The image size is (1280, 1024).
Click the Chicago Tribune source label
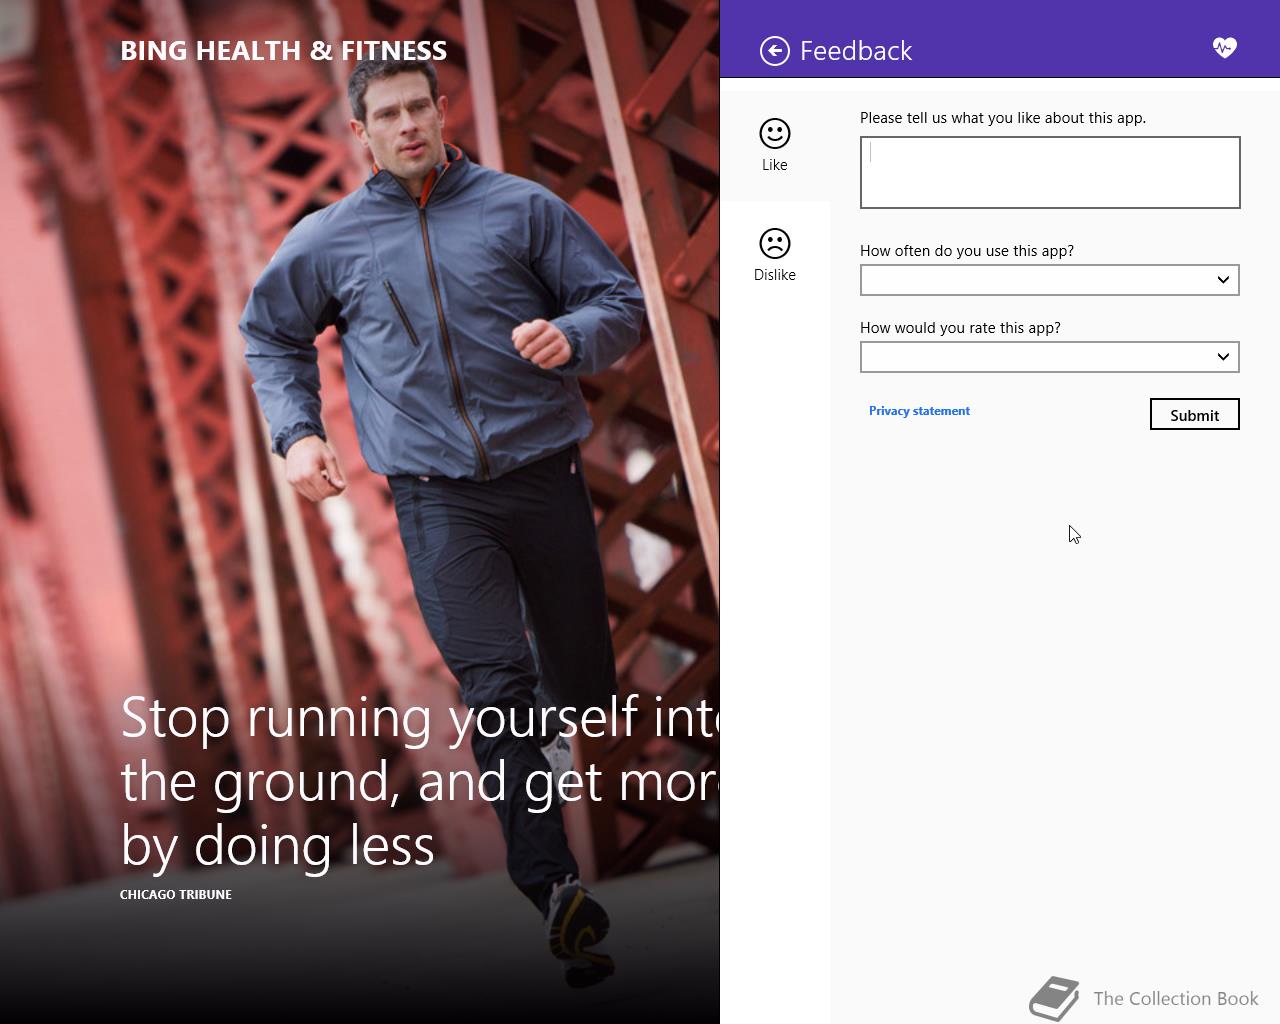176,895
